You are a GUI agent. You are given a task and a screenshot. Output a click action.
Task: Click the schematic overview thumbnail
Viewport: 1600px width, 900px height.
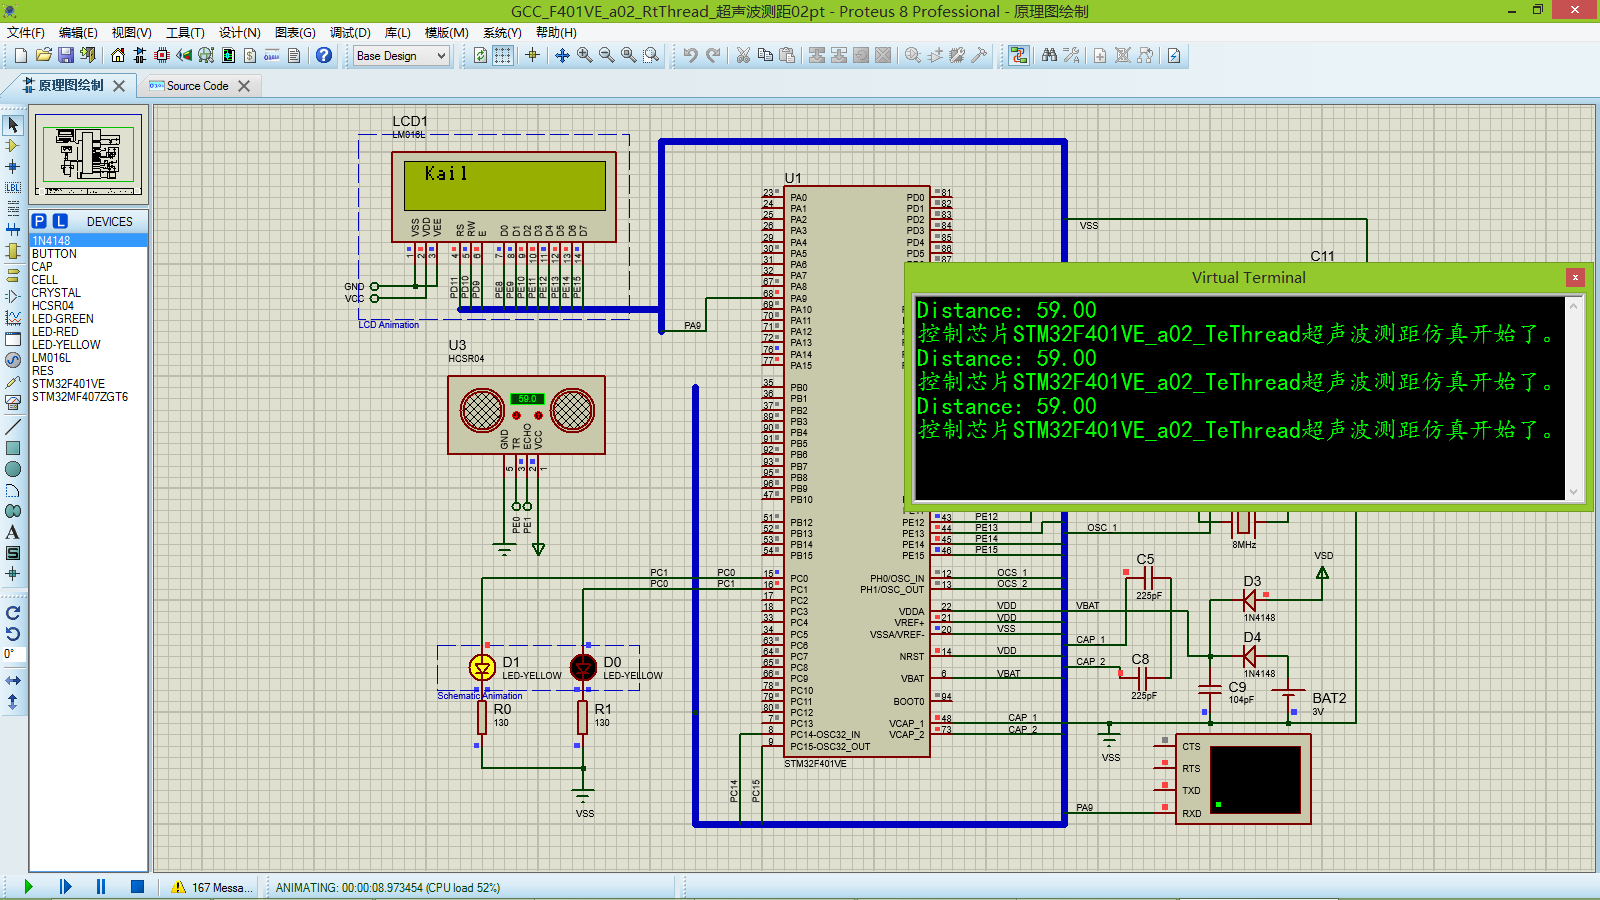pyautogui.click(x=88, y=156)
